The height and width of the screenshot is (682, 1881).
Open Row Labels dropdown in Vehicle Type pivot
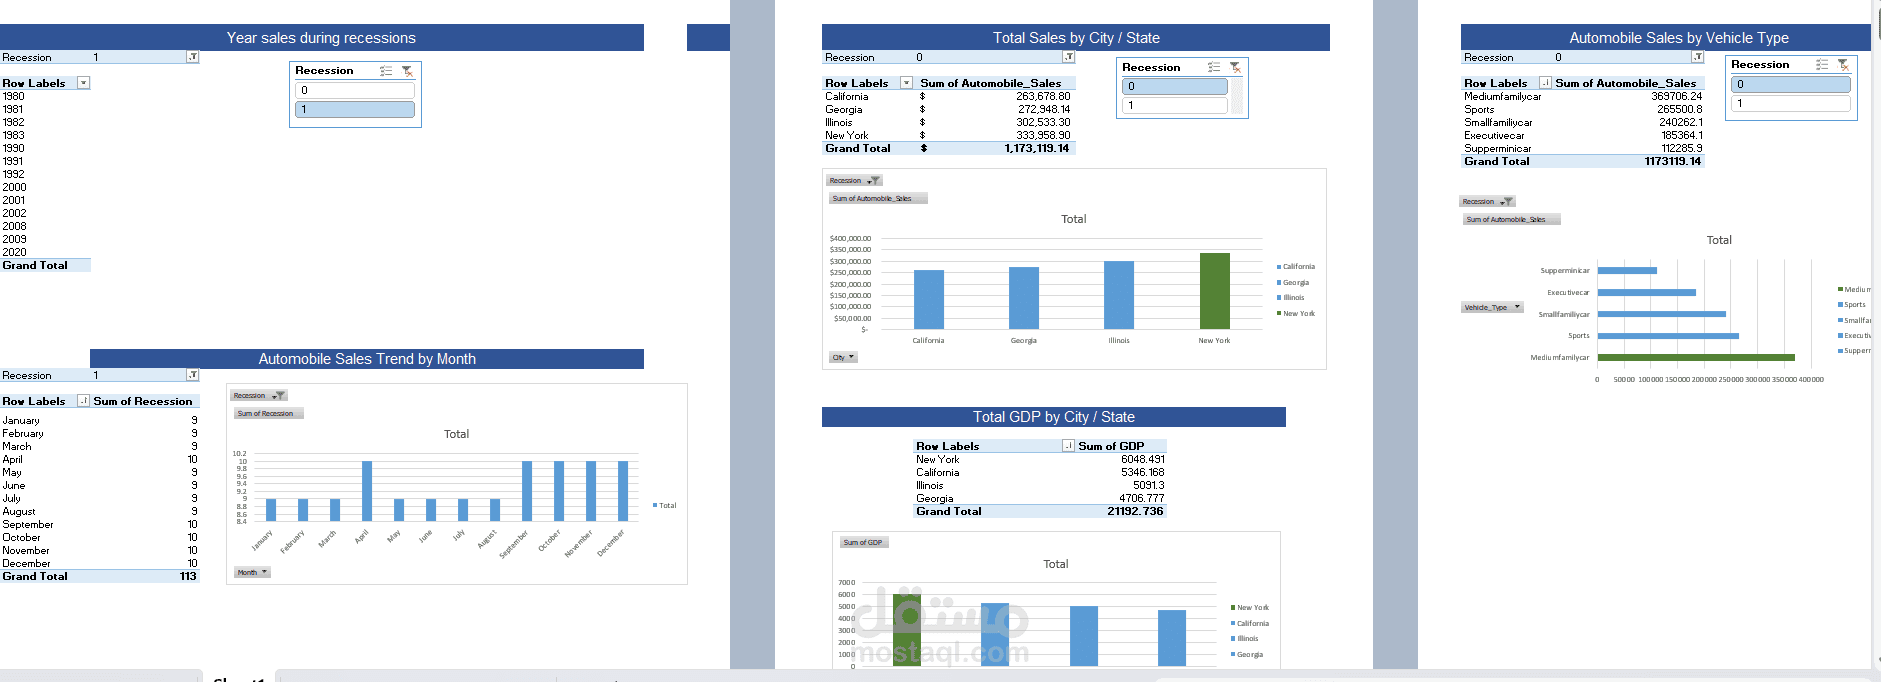[1546, 83]
